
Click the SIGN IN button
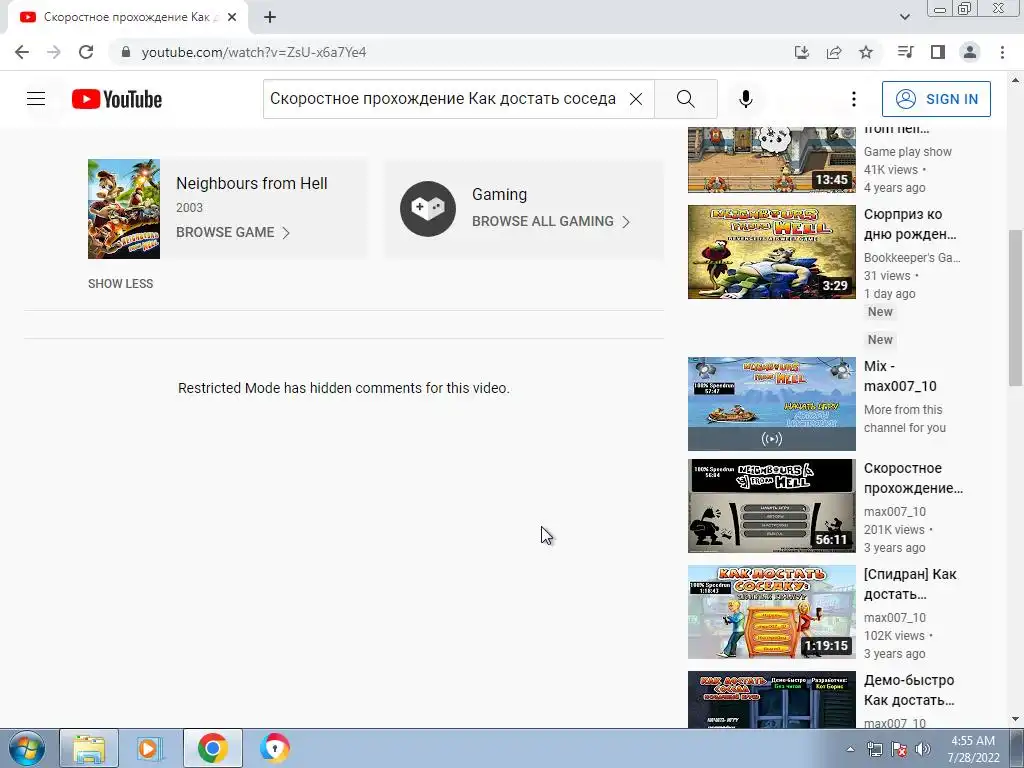pos(936,99)
